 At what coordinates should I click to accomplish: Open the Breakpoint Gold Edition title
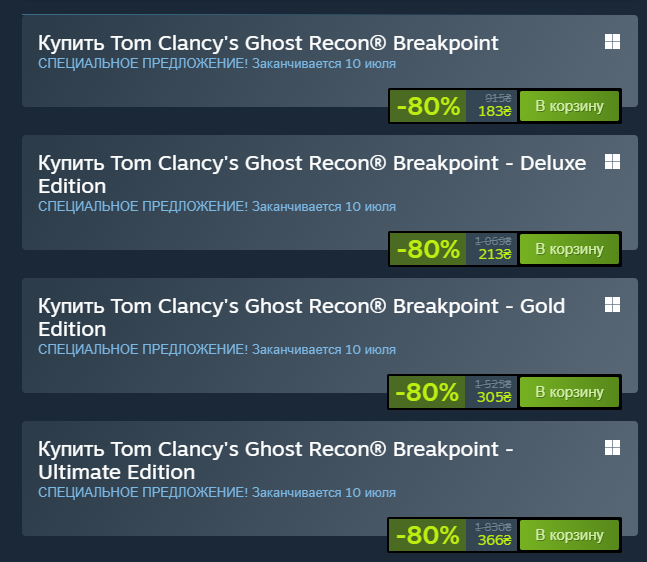302,318
